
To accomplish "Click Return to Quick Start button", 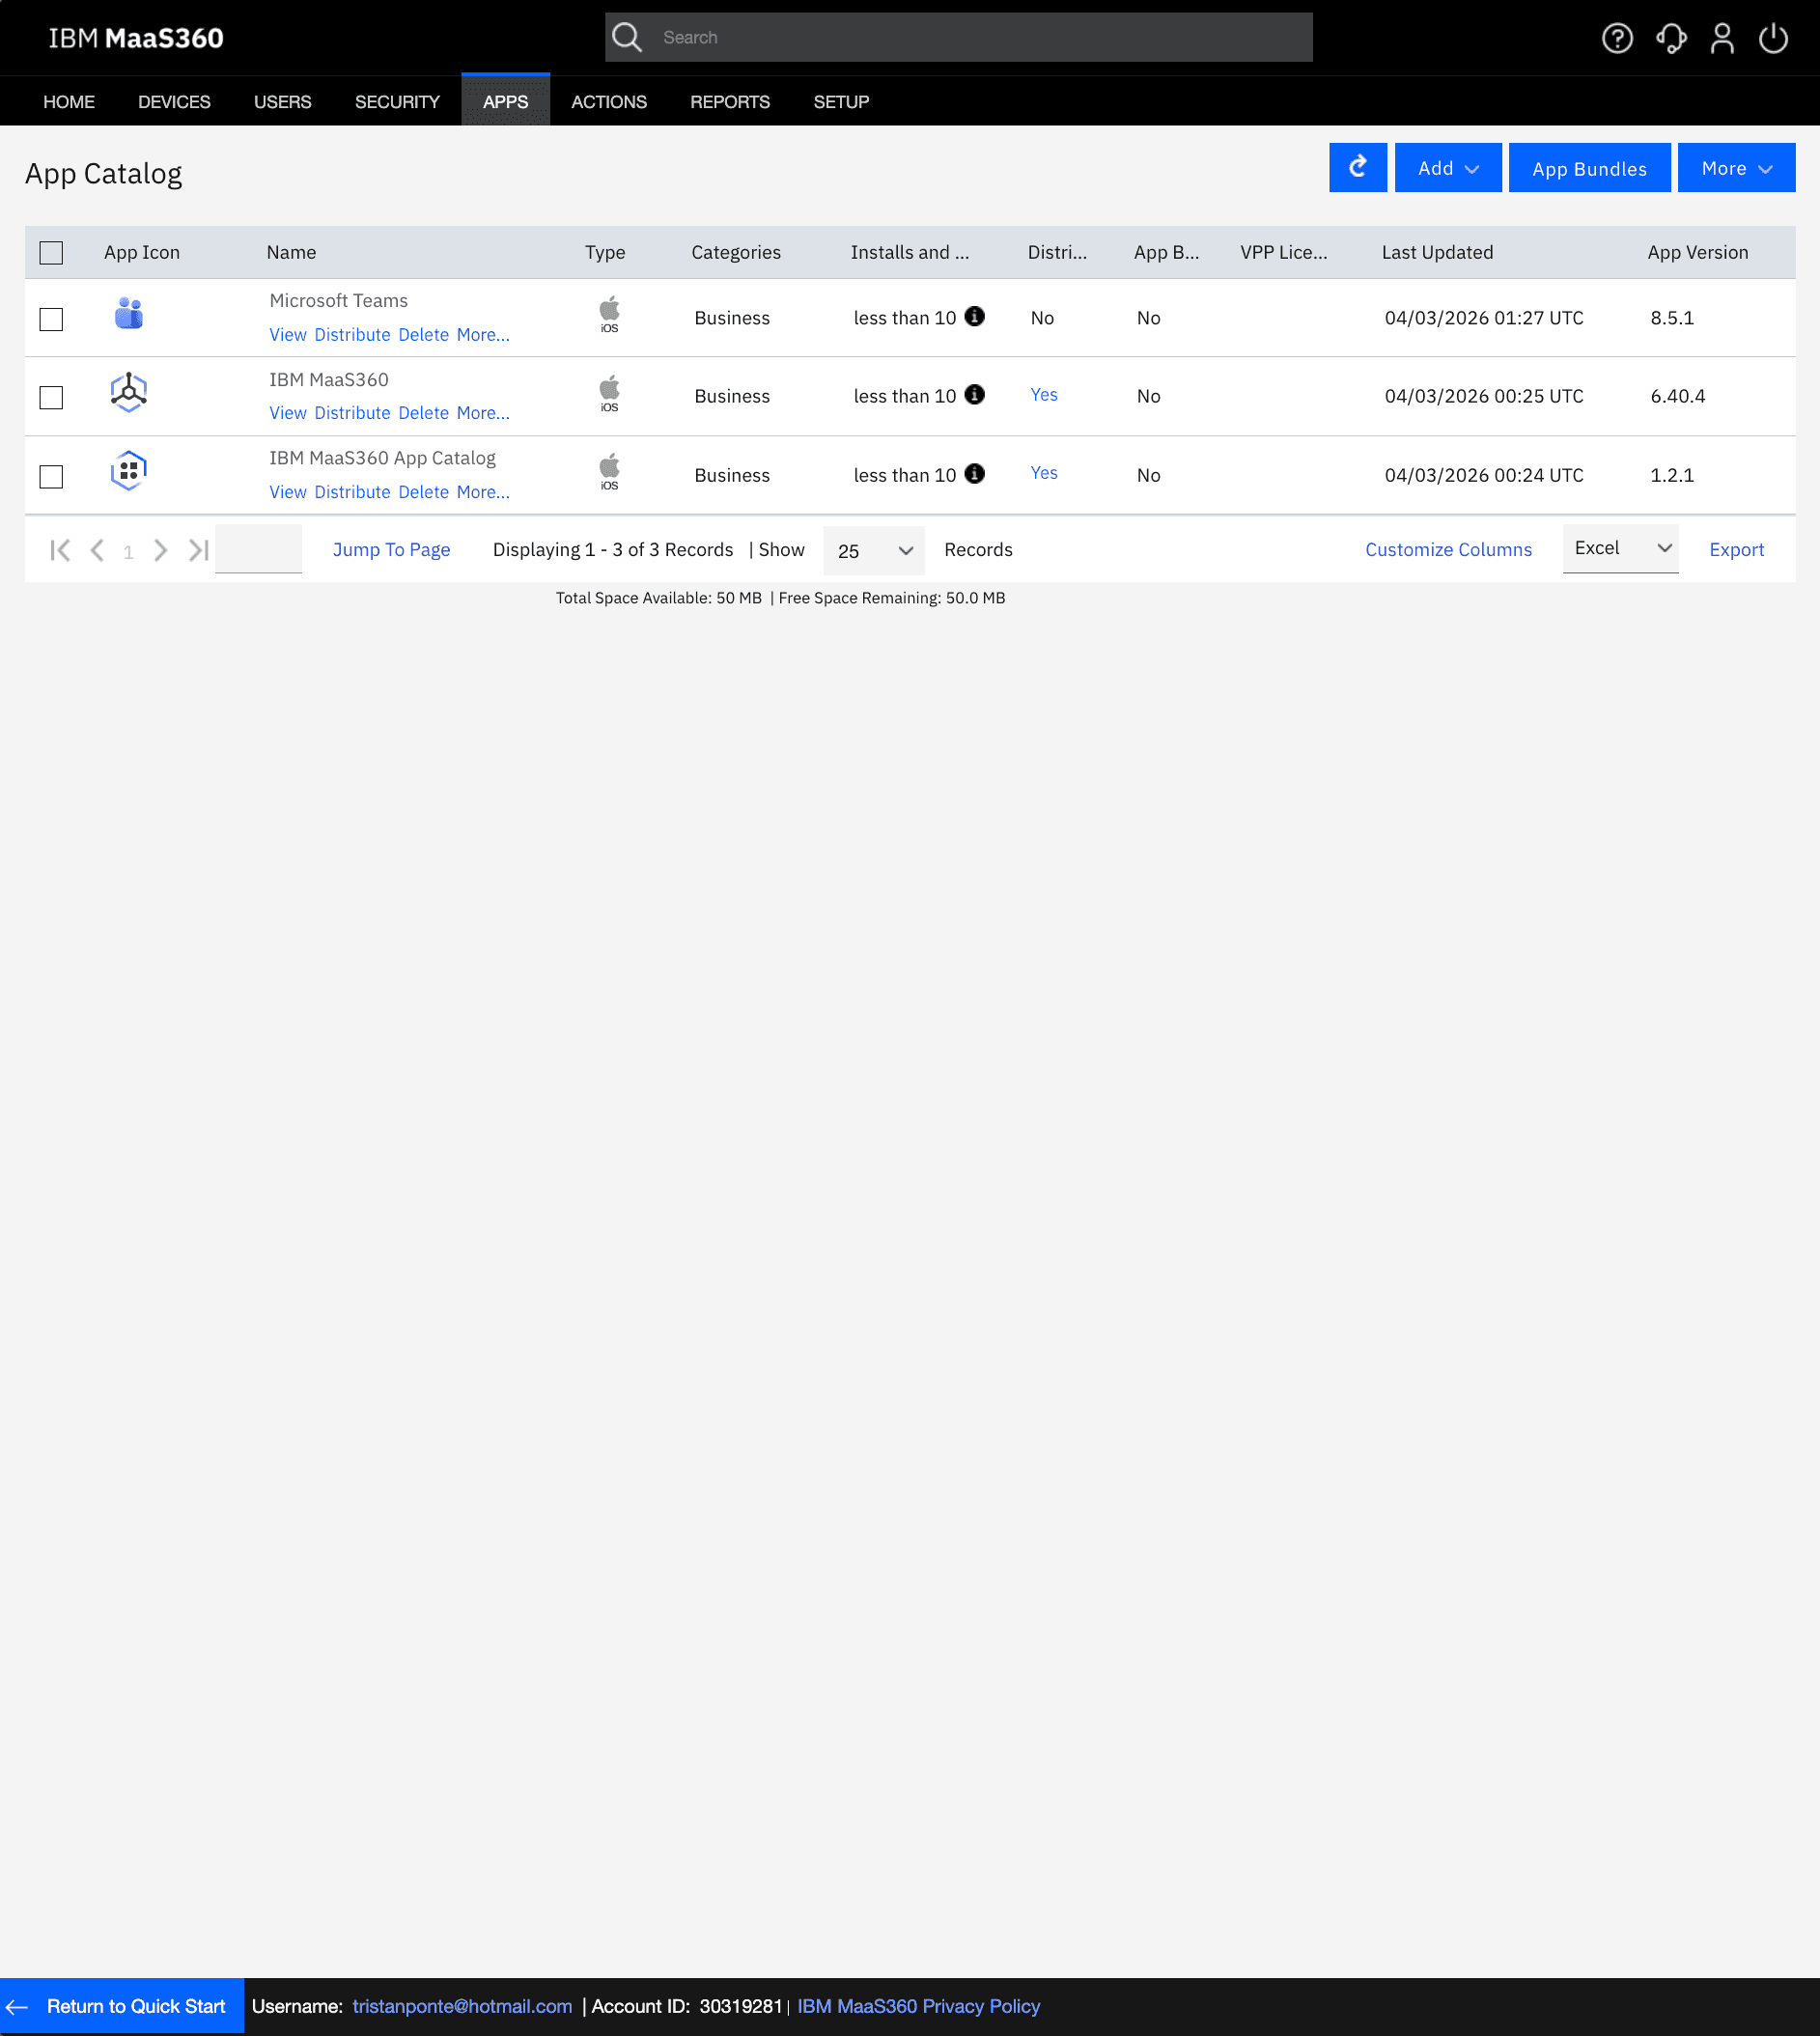I will coord(122,2006).
